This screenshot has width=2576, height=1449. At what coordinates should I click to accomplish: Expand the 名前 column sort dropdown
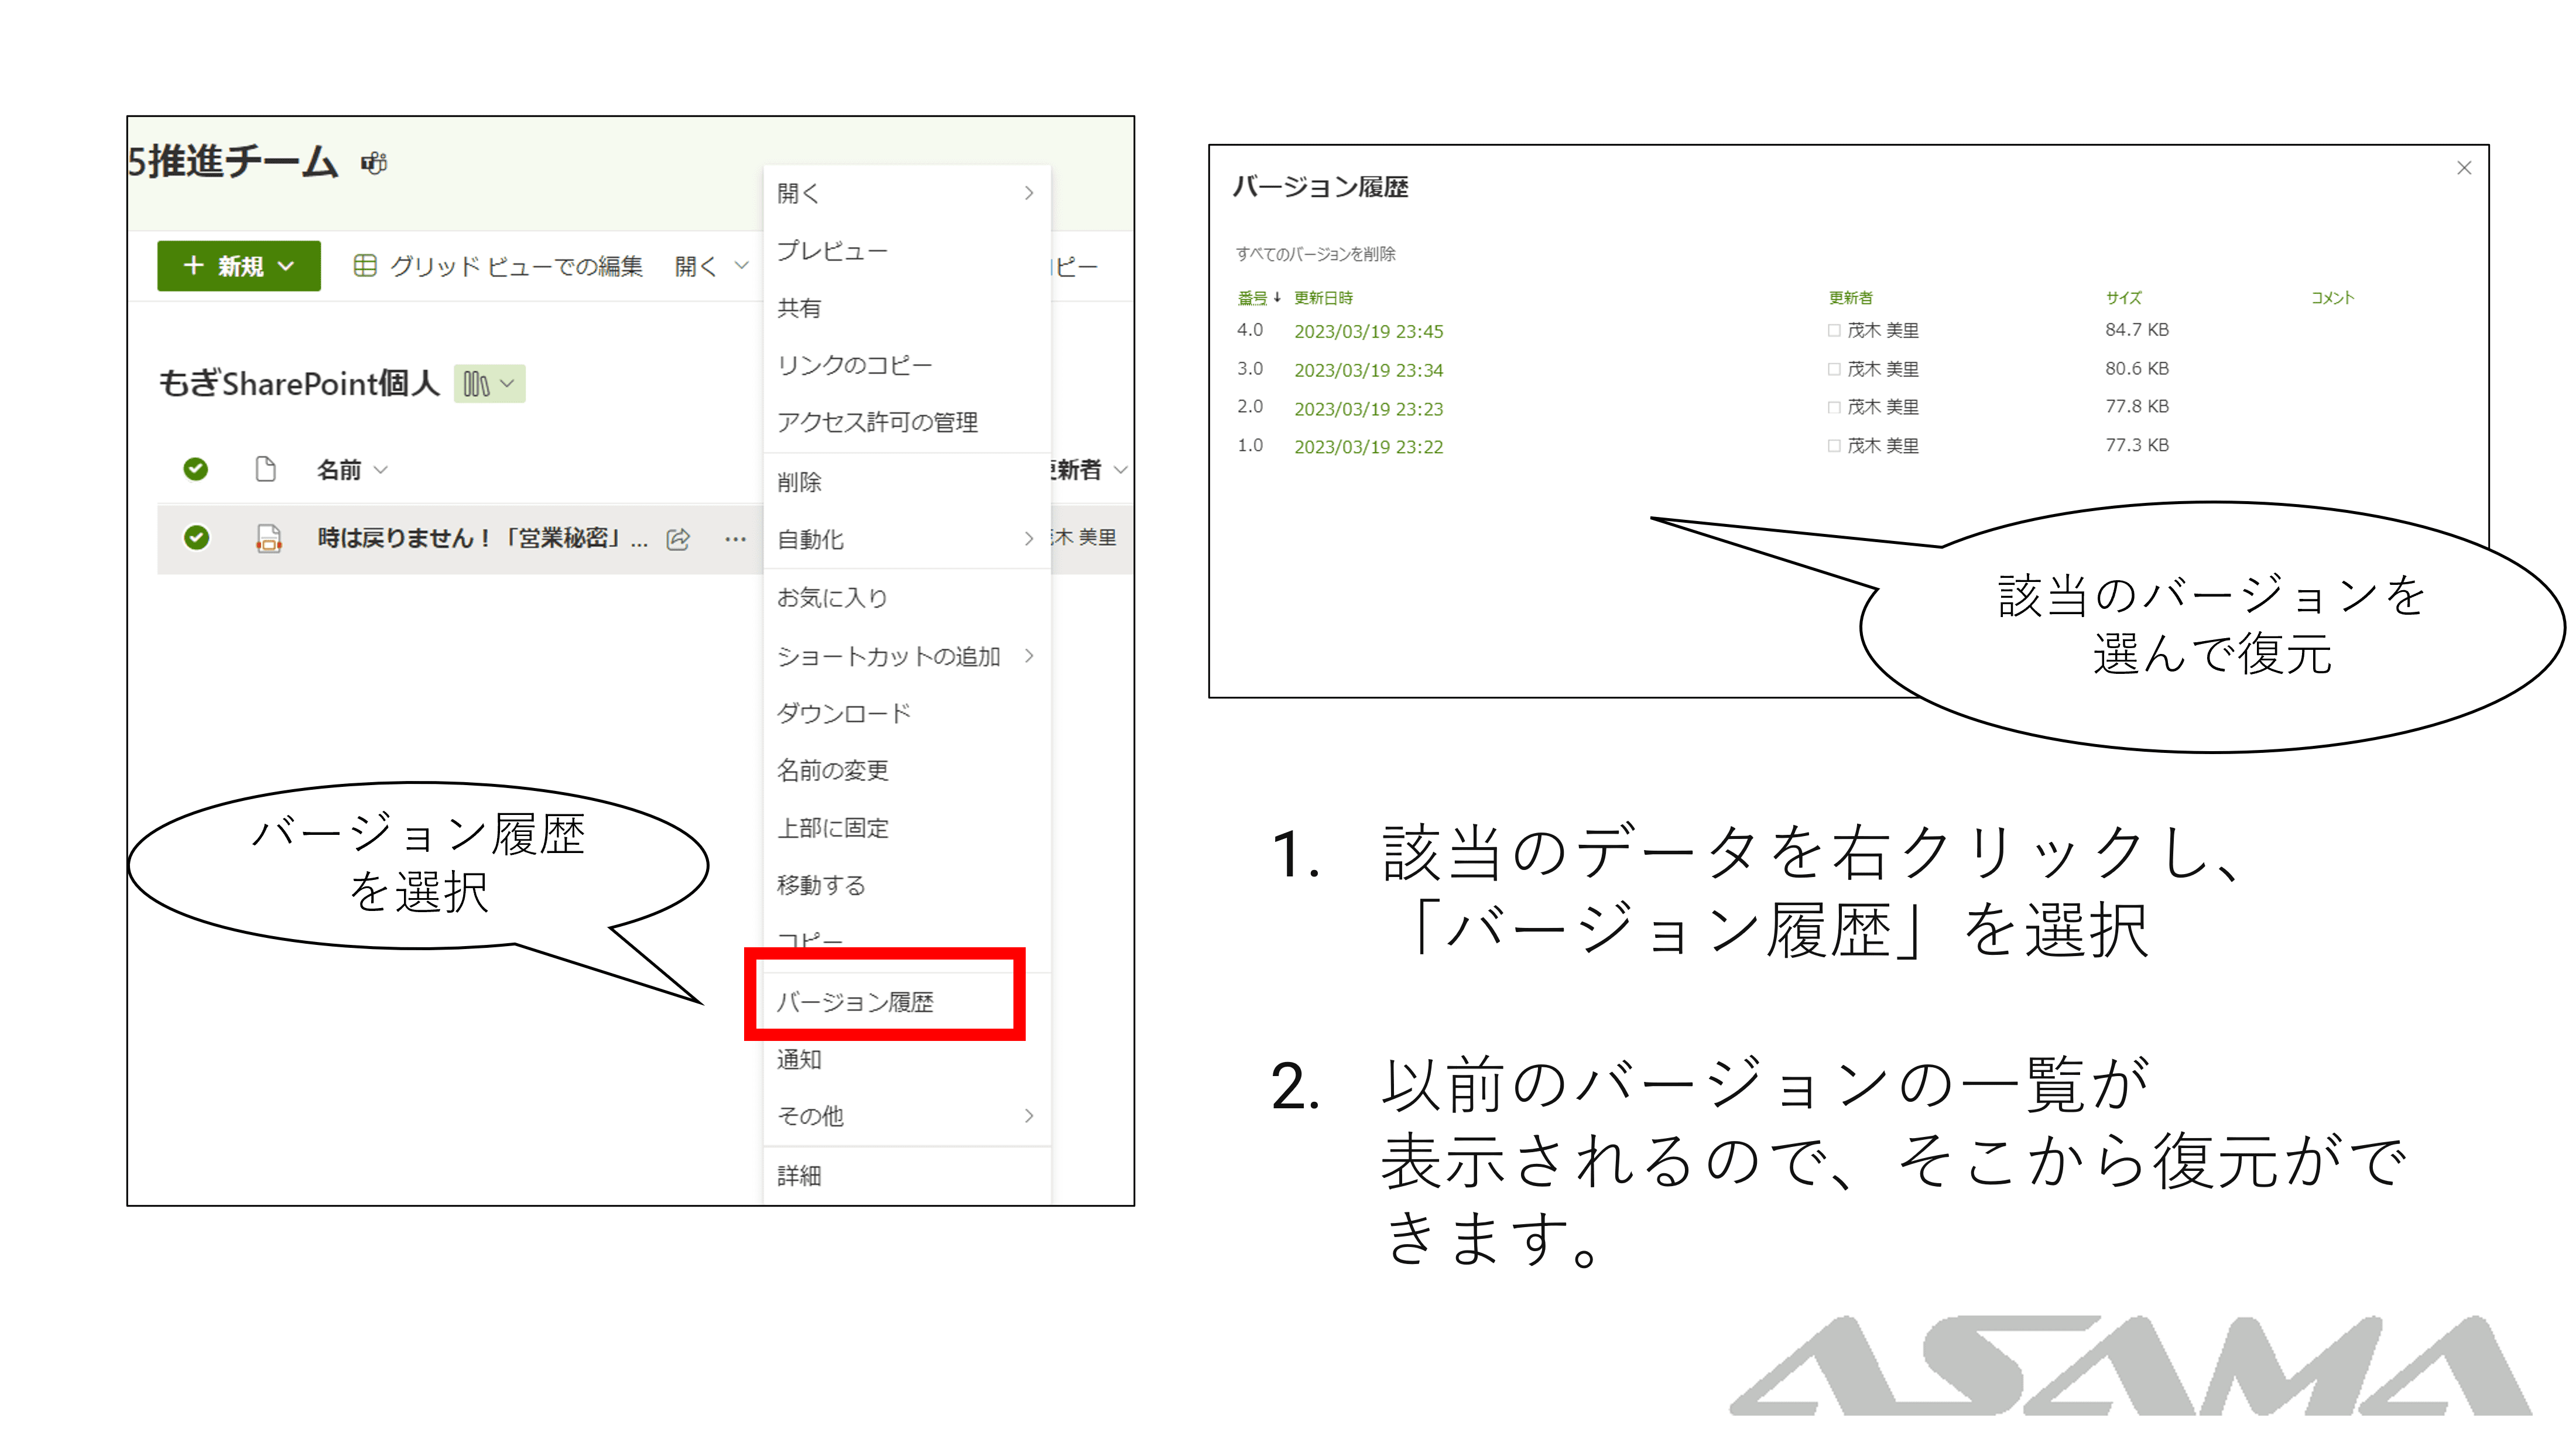point(381,470)
